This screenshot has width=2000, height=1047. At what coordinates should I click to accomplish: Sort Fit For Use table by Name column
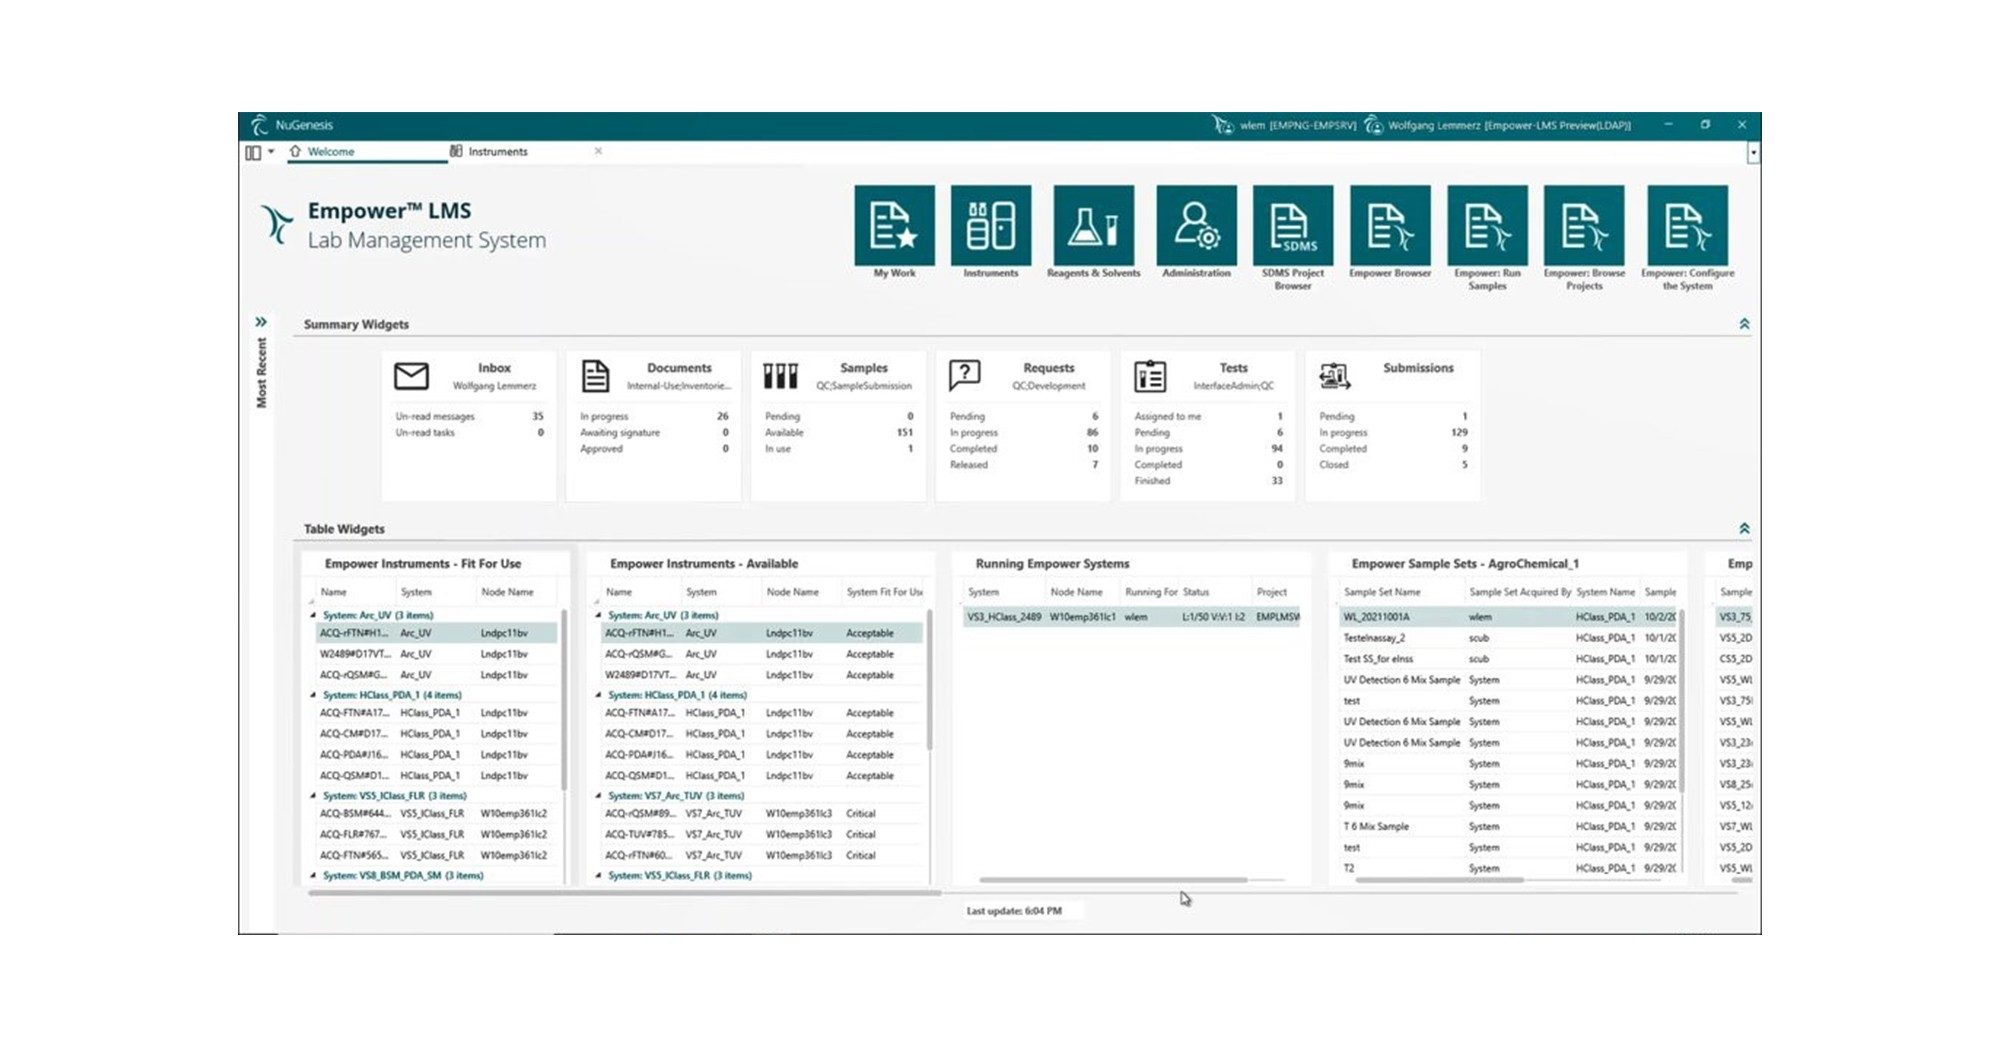(x=334, y=592)
